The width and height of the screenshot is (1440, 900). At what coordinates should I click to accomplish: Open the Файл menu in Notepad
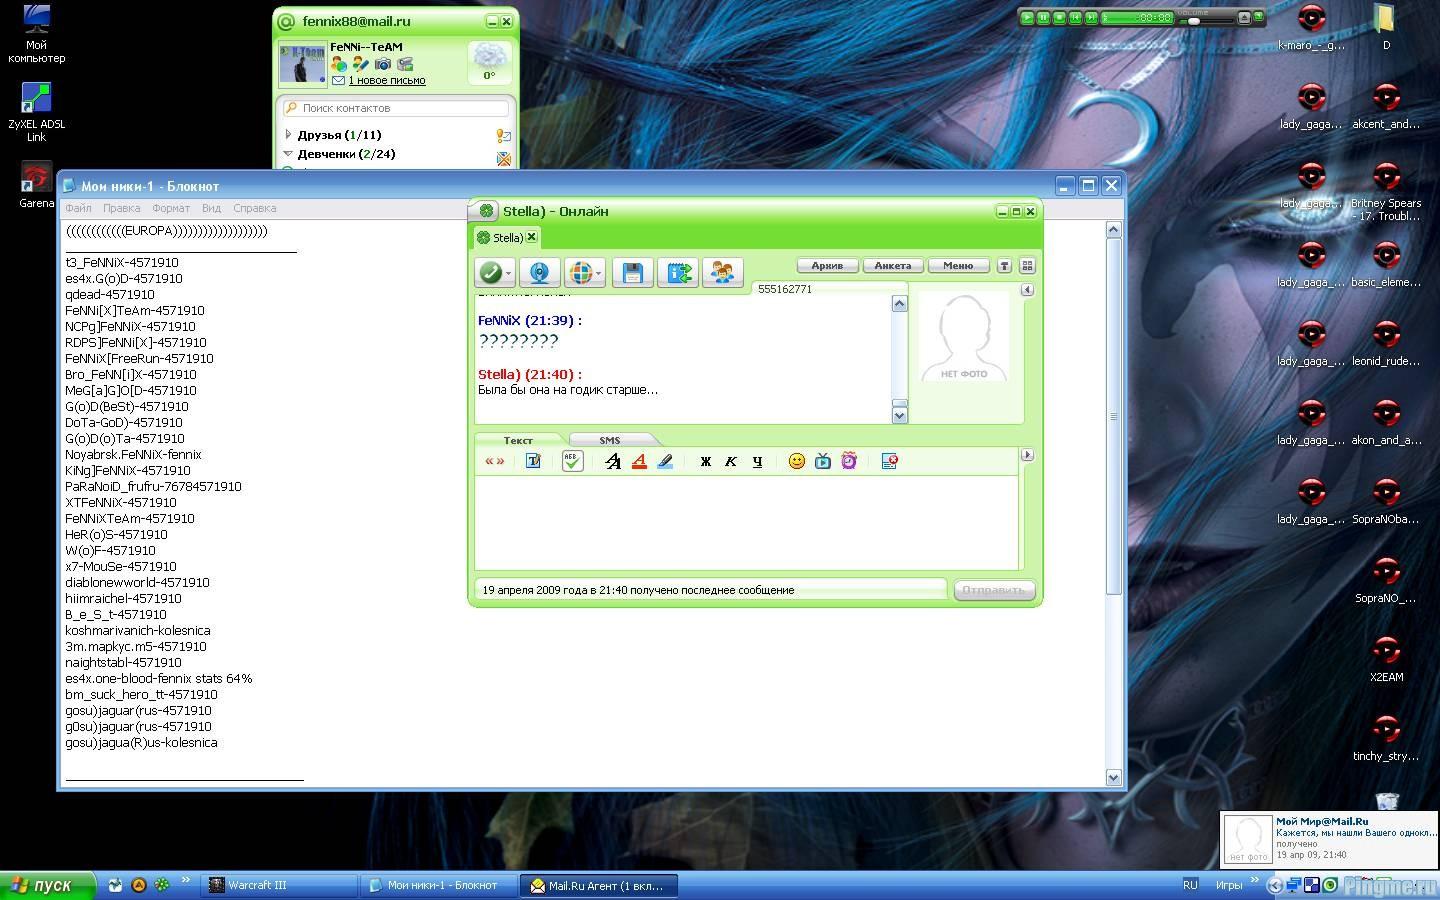pyautogui.click(x=78, y=208)
